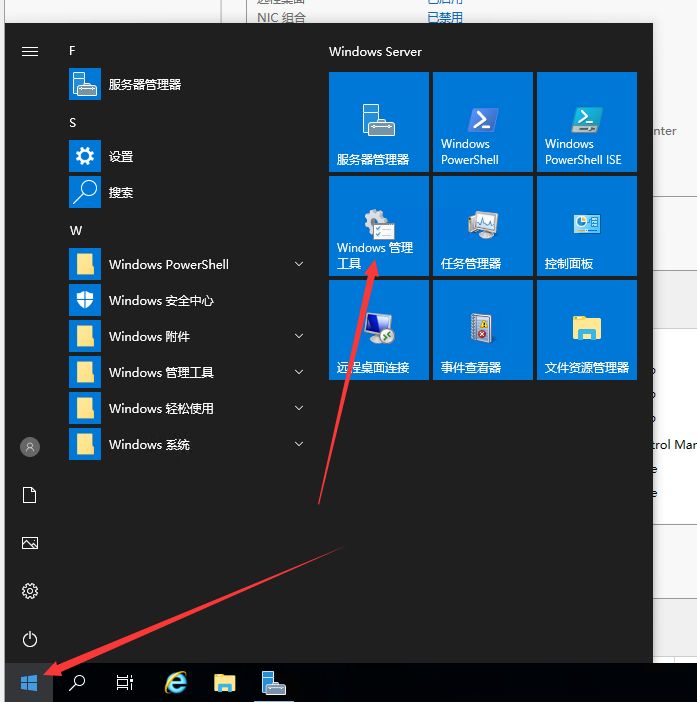Open the Windows PowerShell tile
The height and width of the screenshot is (702, 697).
pos(483,122)
